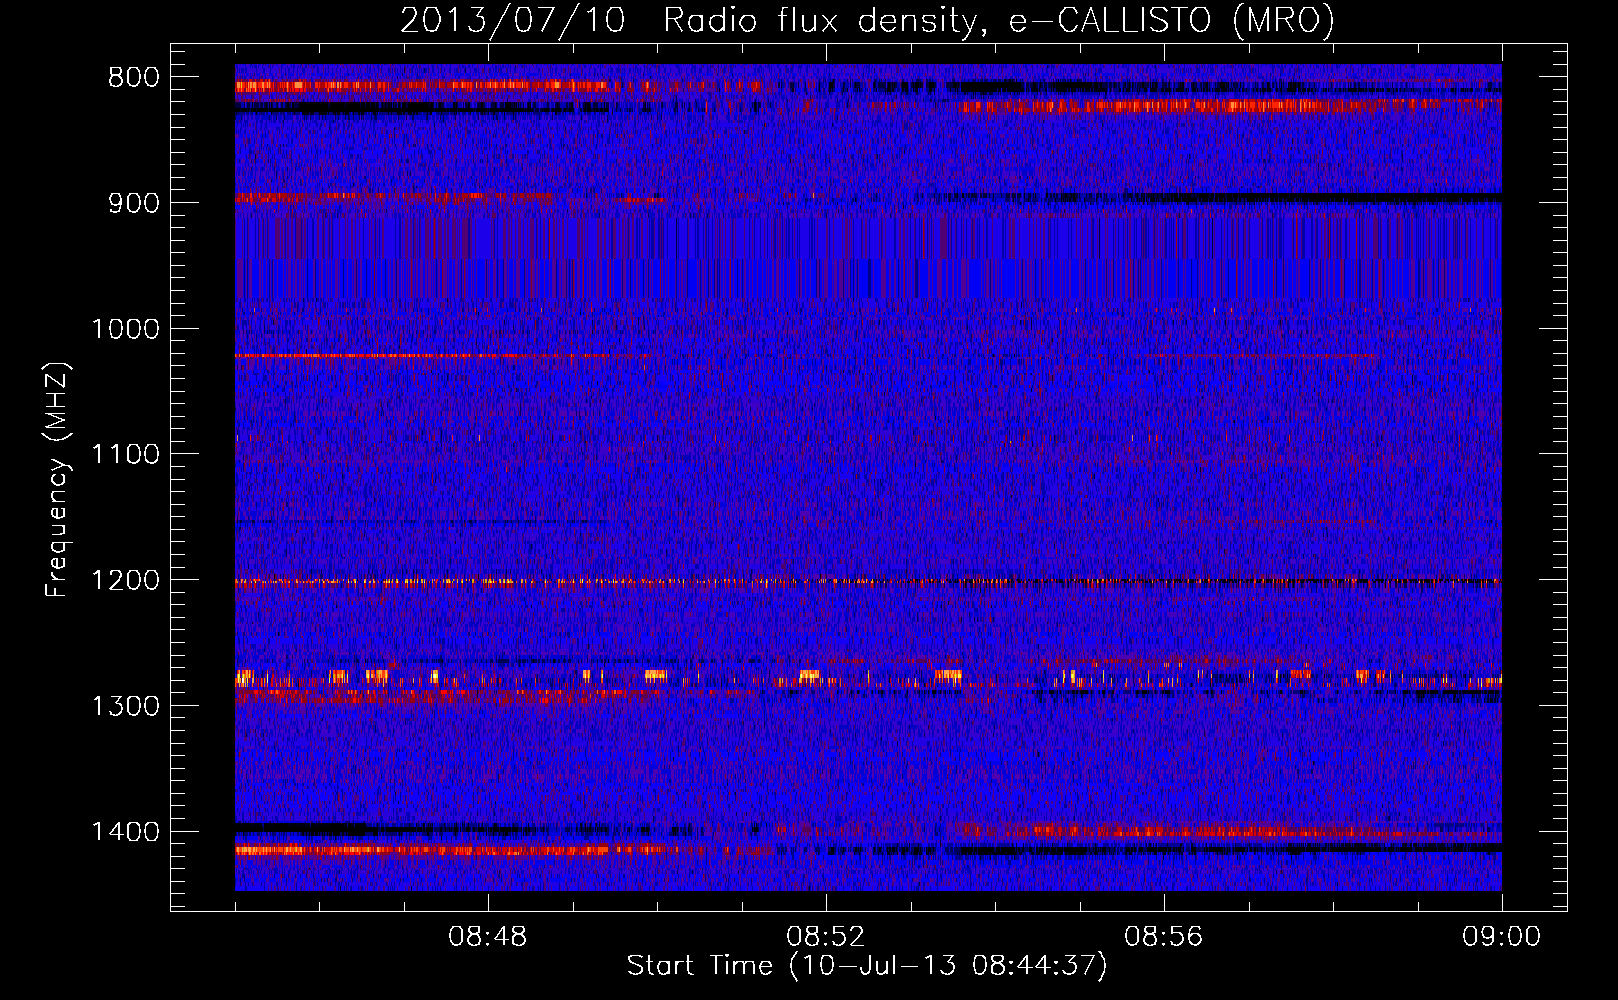Click the 'Start Time (10-Jul-13 08:44:37)' x-axis label

867,966
